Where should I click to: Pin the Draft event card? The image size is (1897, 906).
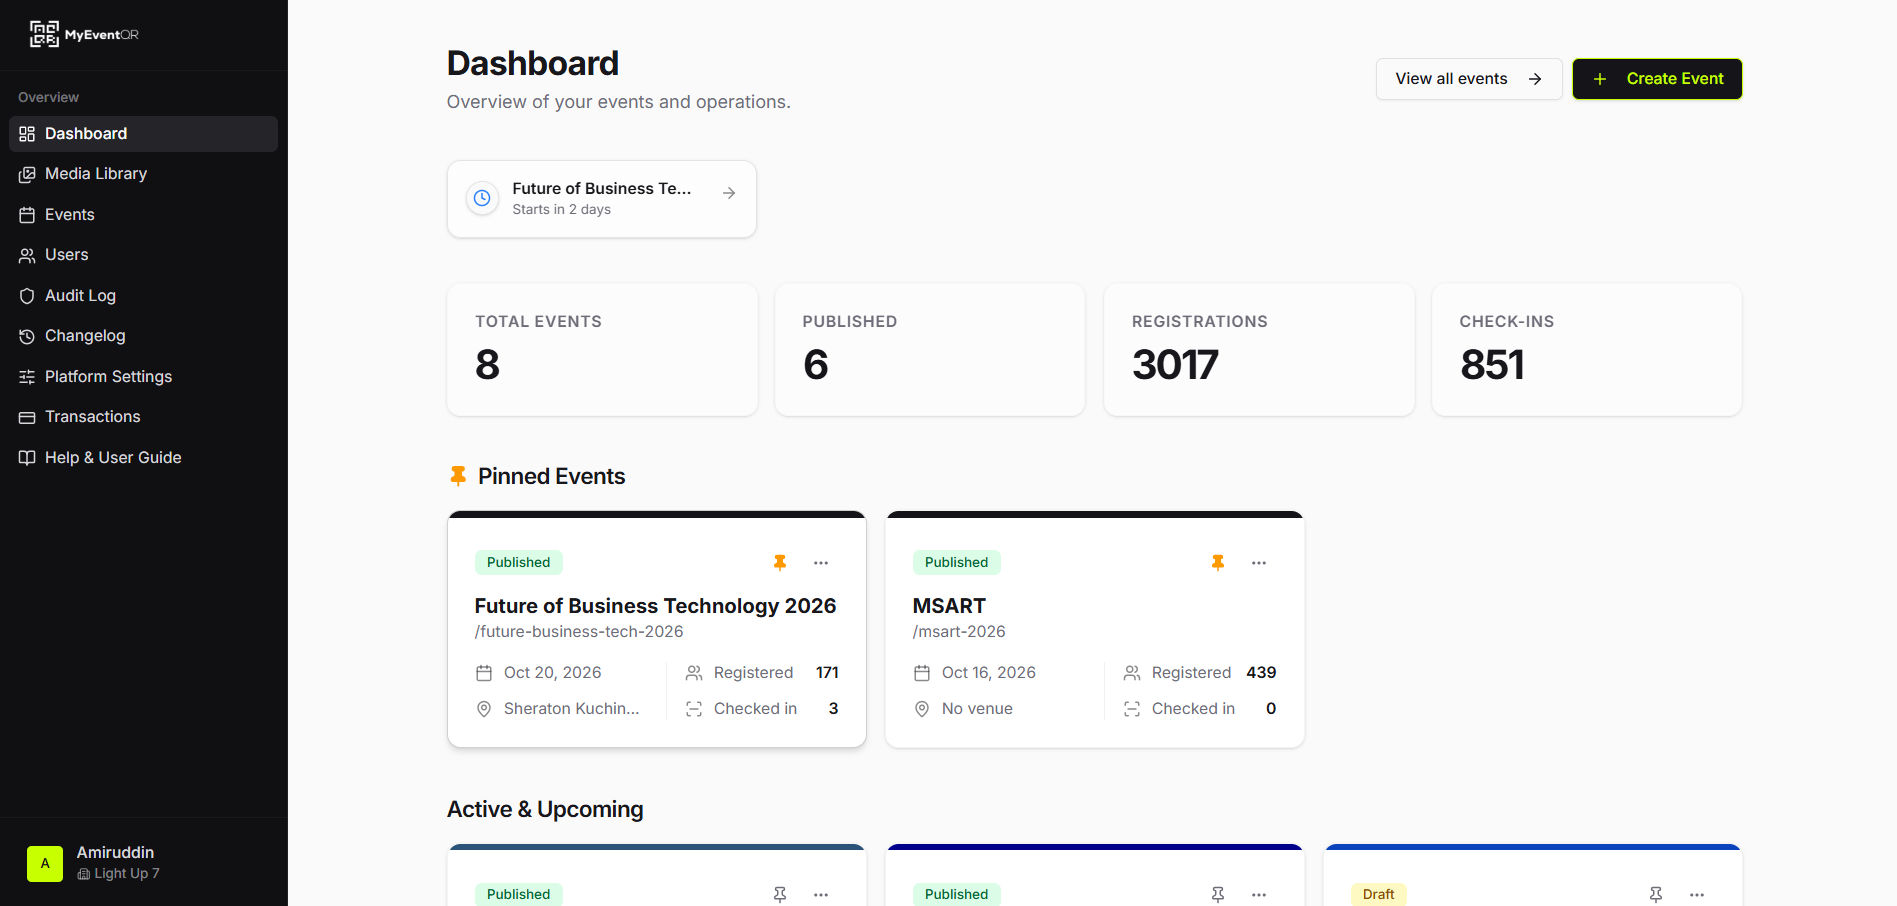coord(1656,894)
